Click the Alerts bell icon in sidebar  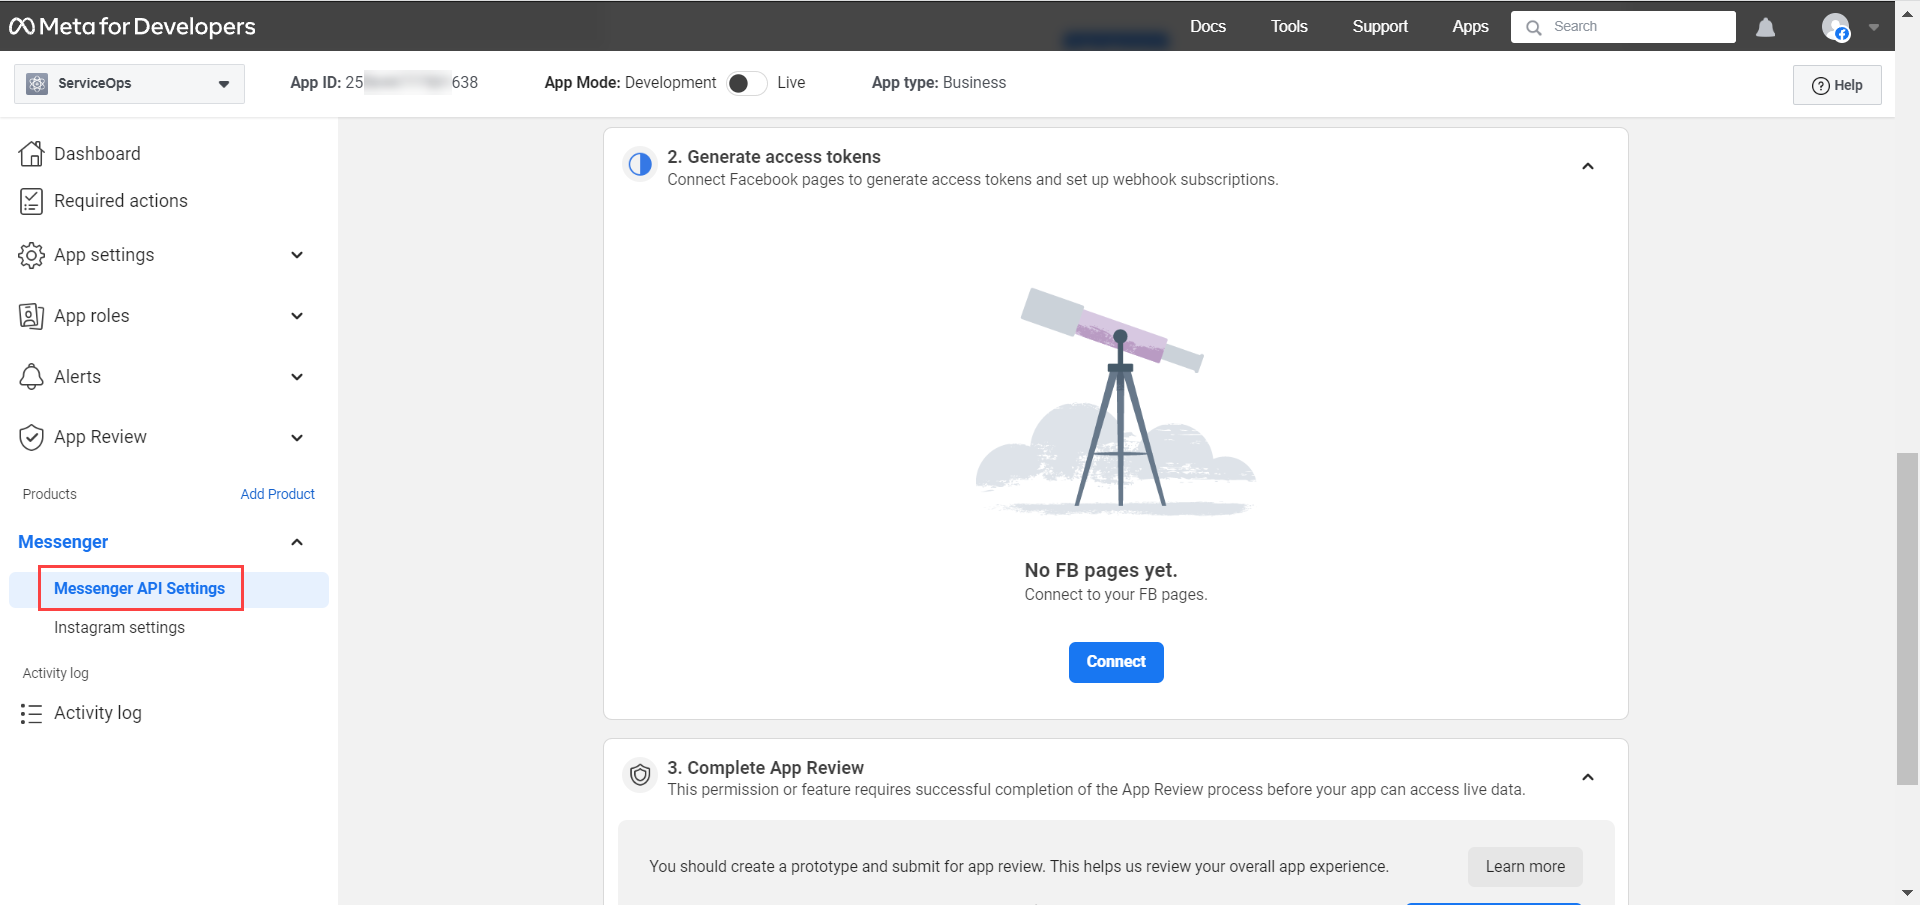(x=31, y=377)
